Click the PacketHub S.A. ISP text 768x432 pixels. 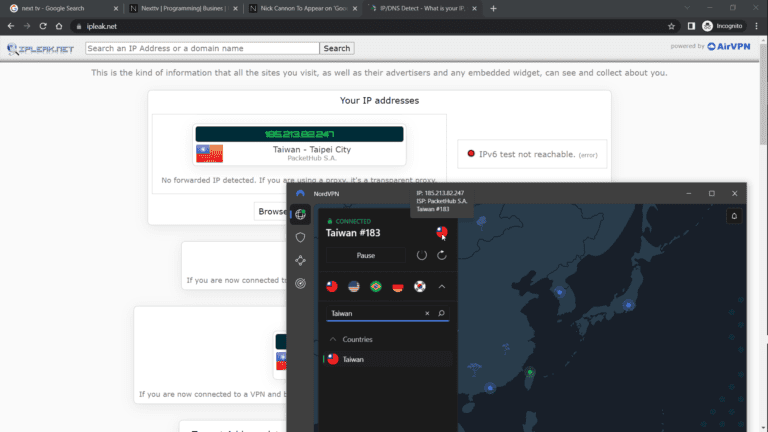[x=312, y=158]
